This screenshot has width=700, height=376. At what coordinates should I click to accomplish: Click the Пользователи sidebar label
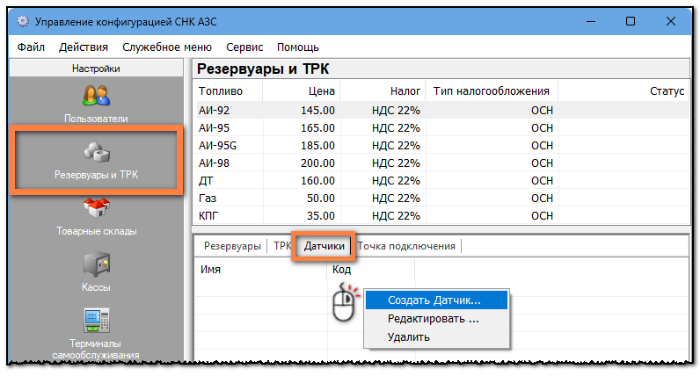96,118
